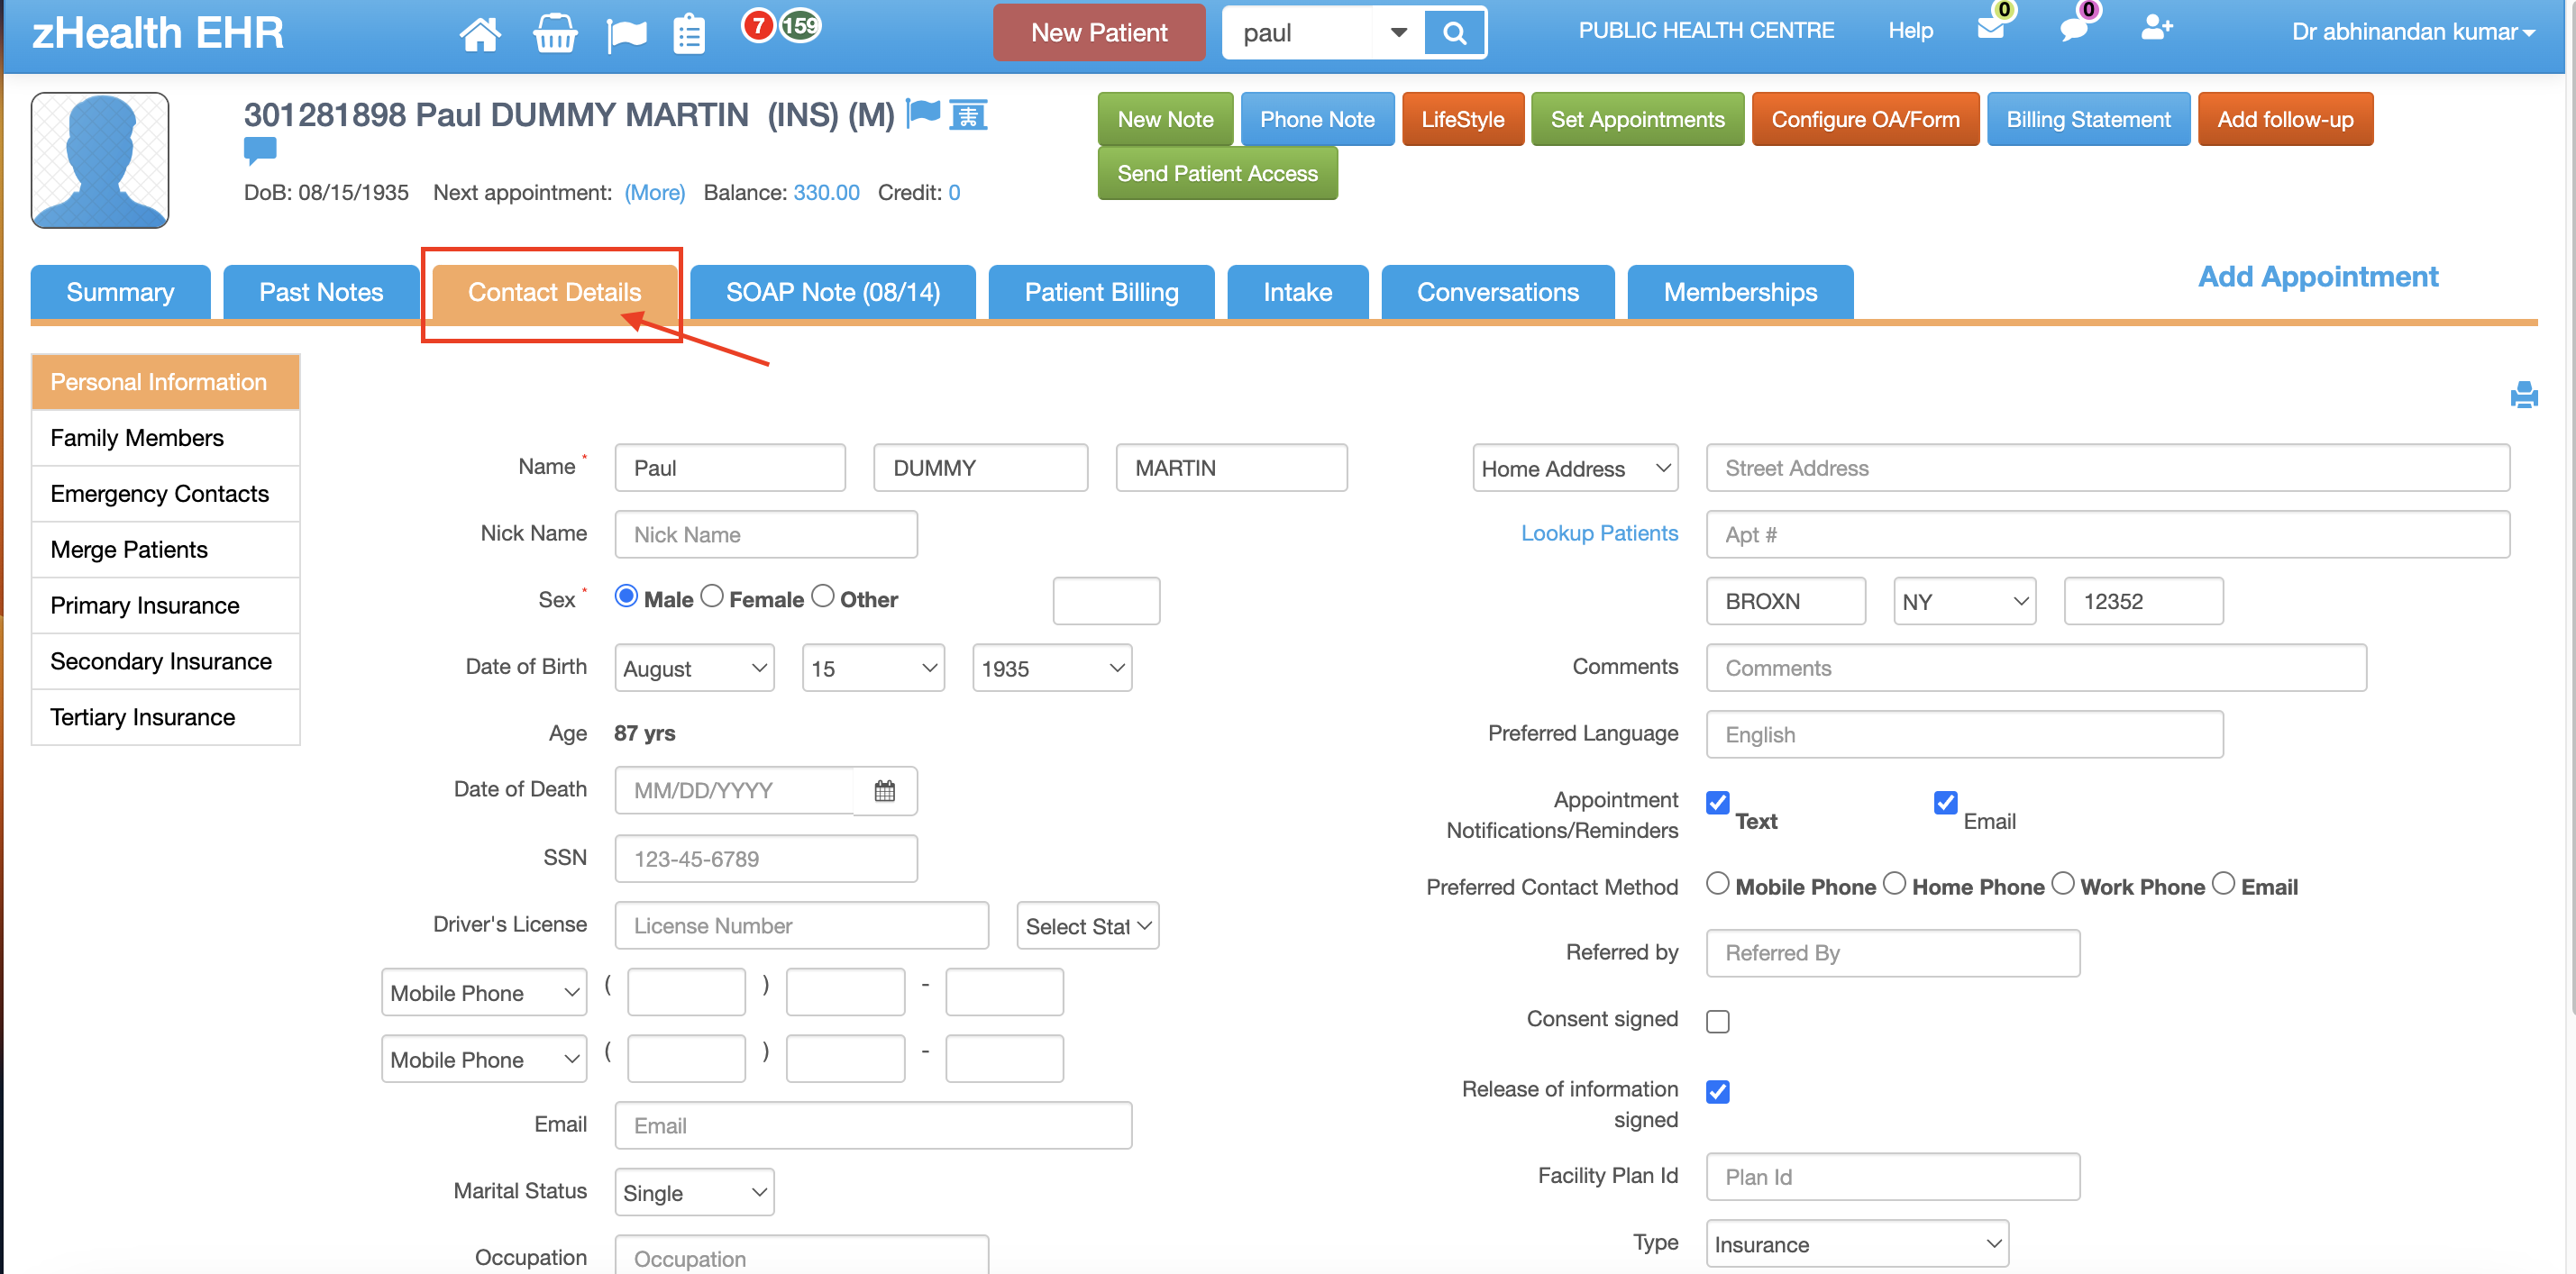Open the Date of Death calendar picker
Screen dimensions: 2576x1274
(885, 791)
